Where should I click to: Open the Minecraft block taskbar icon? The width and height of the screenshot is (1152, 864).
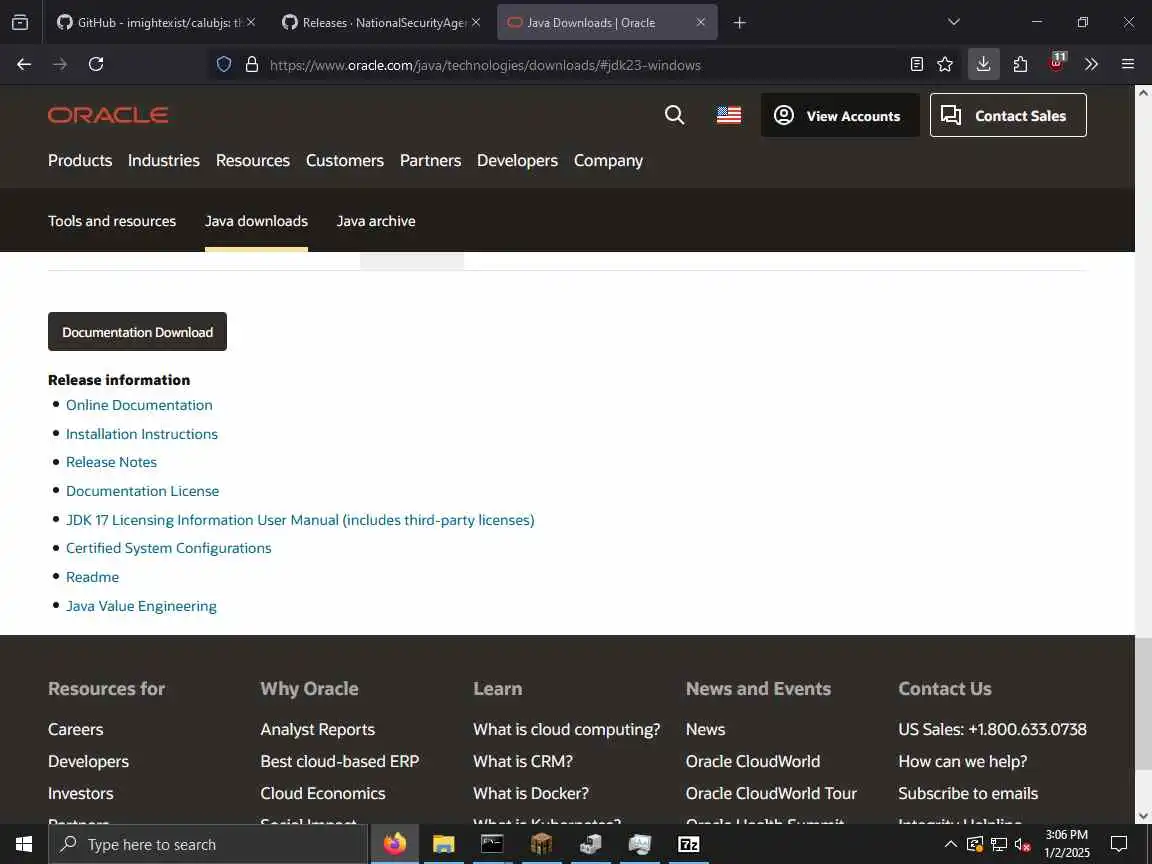click(541, 844)
